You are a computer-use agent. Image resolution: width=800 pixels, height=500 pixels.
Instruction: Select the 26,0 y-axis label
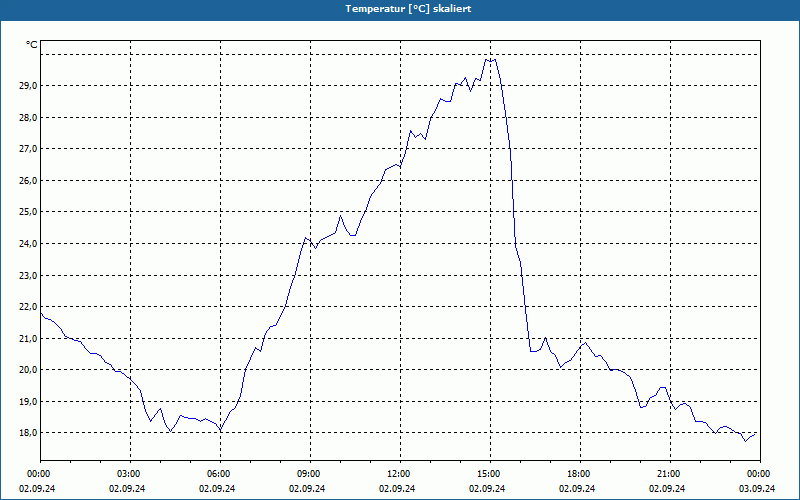pyautogui.click(x=28, y=181)
